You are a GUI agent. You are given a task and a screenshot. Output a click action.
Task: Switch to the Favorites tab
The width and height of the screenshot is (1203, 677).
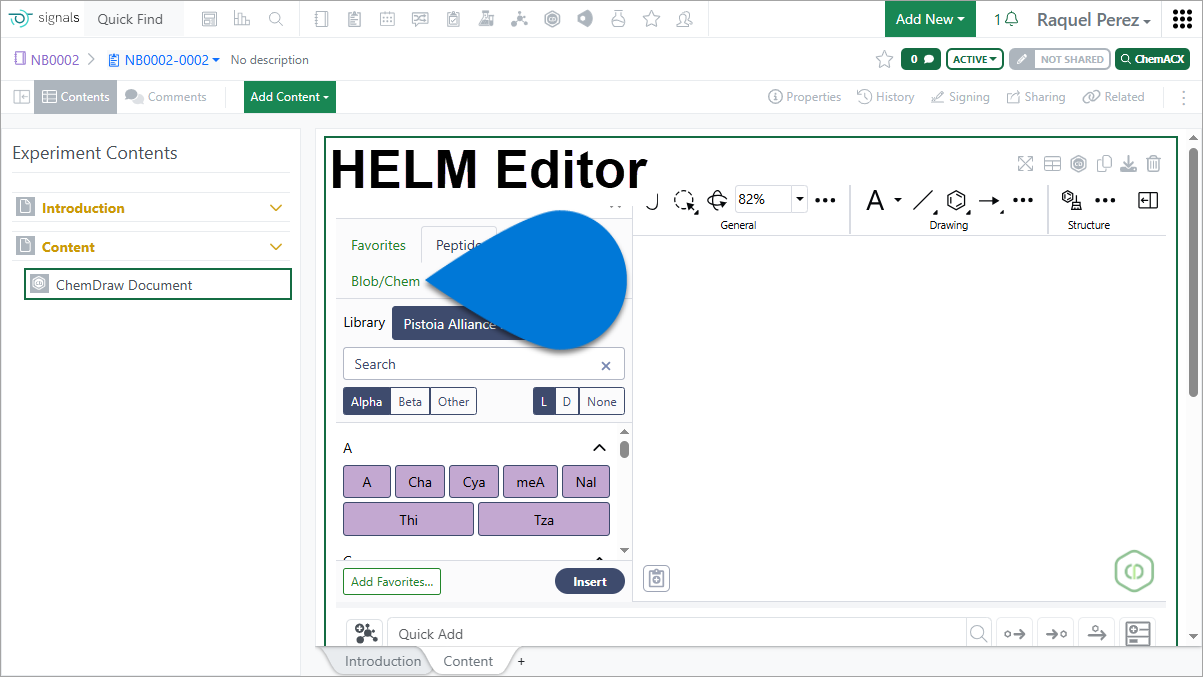379,245
